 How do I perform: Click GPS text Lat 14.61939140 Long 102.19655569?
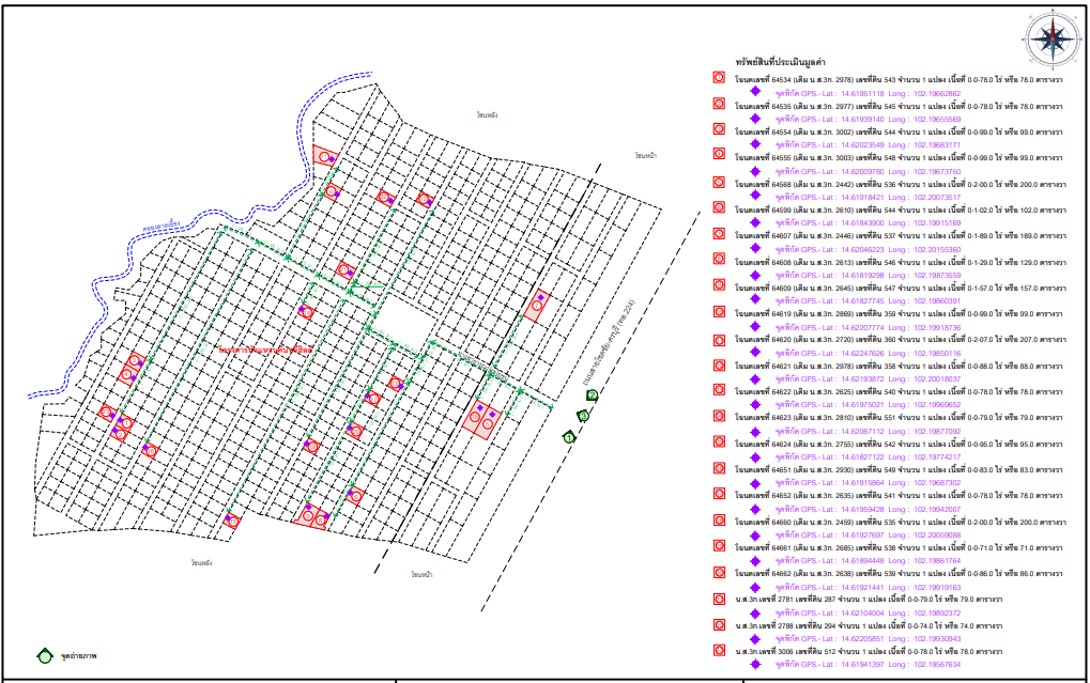click(x=868, y=120)
